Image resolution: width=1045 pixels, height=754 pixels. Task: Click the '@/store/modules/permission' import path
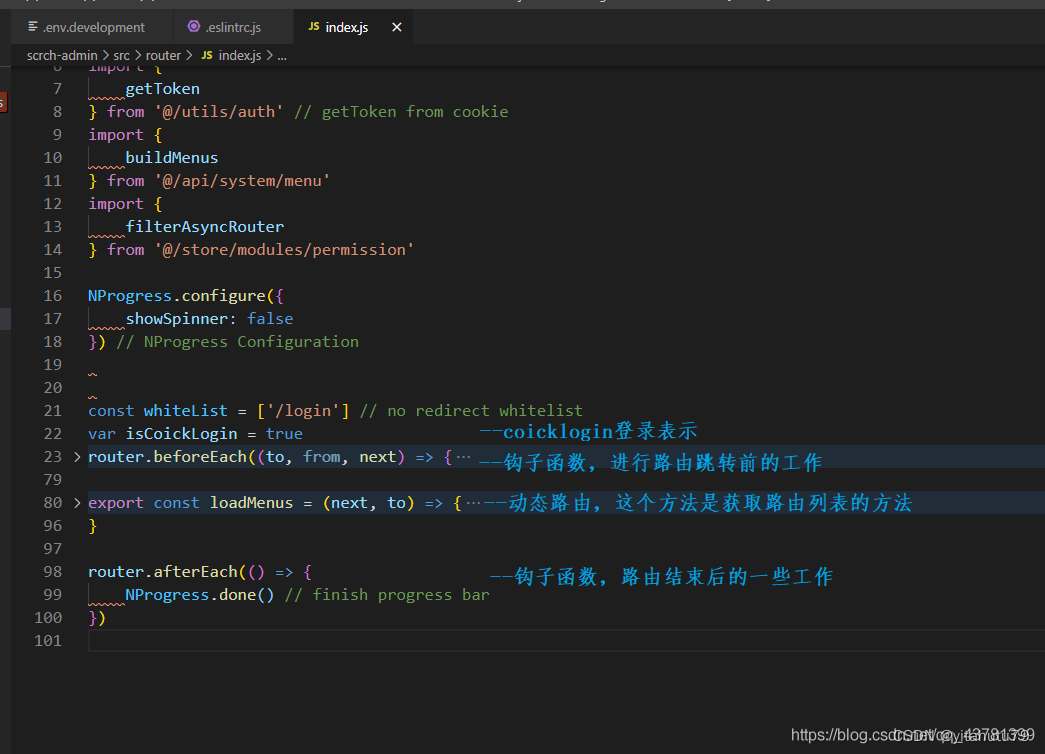click(284, 250)
